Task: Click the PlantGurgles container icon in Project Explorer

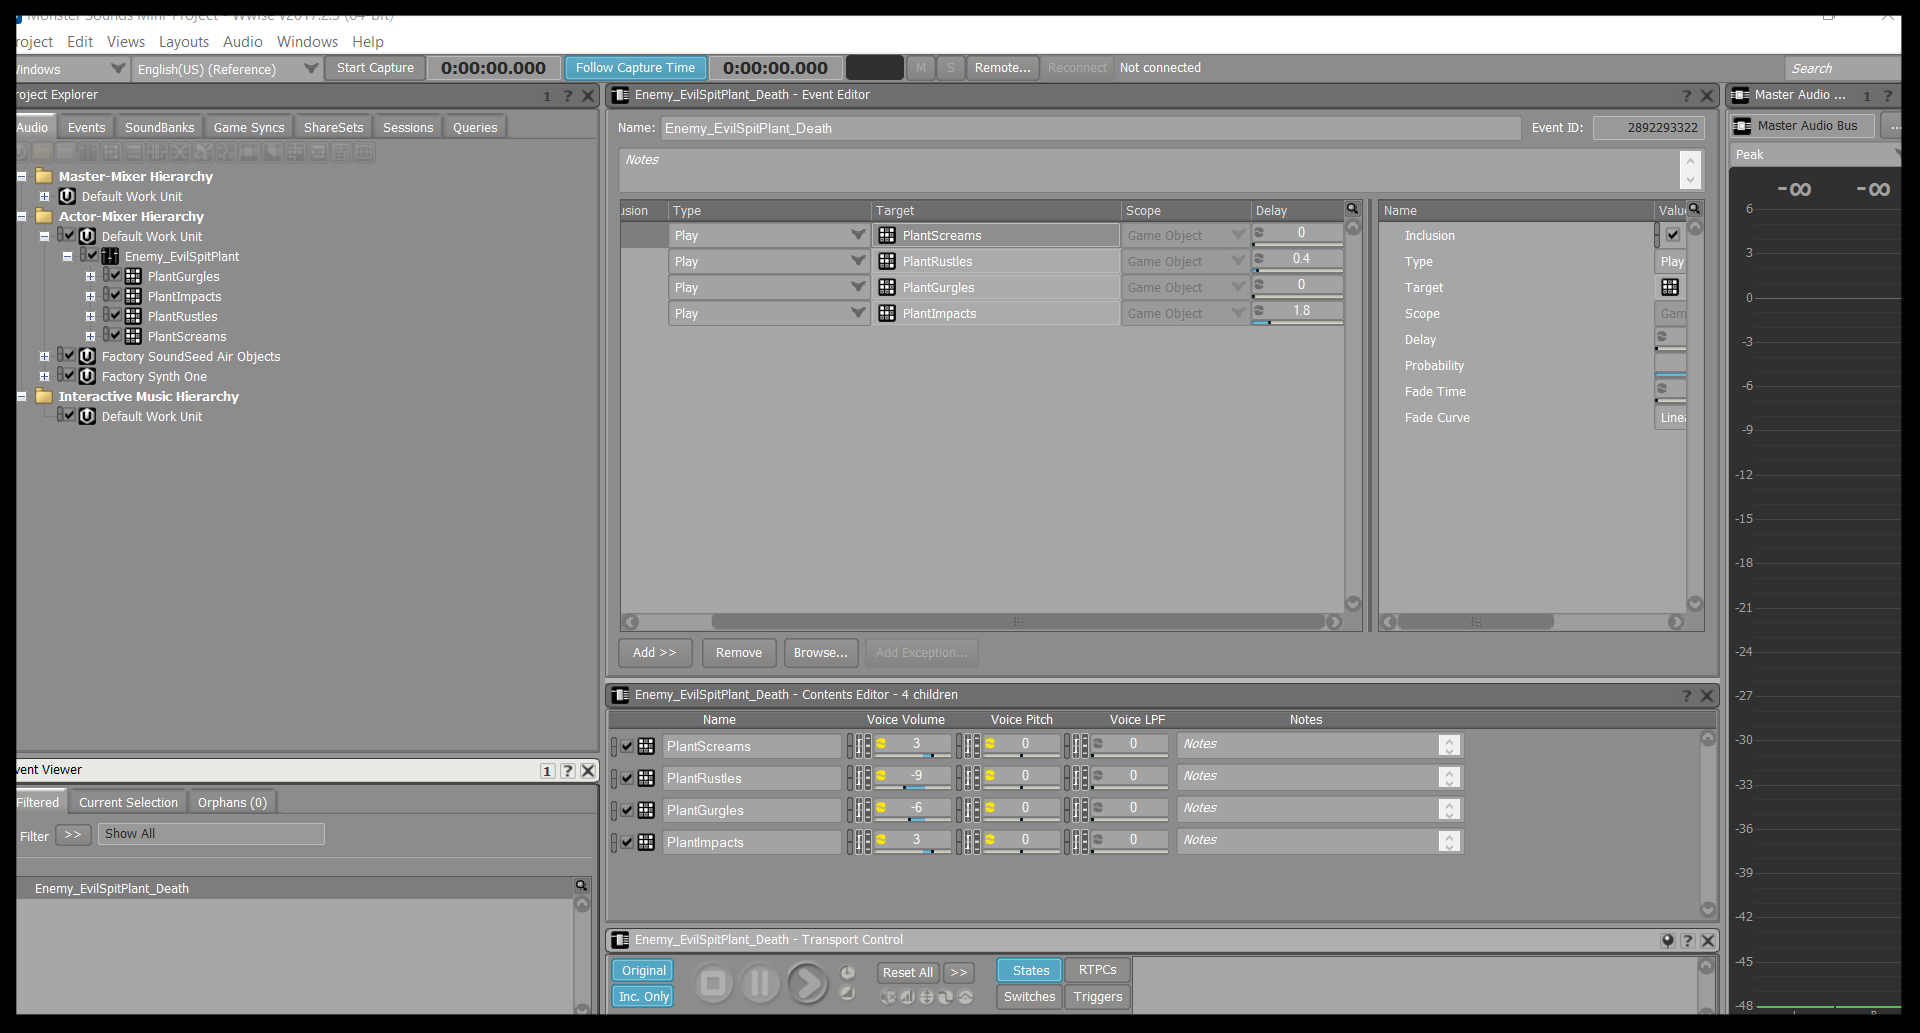Action: pyautogui.click(x=133, y=276)
